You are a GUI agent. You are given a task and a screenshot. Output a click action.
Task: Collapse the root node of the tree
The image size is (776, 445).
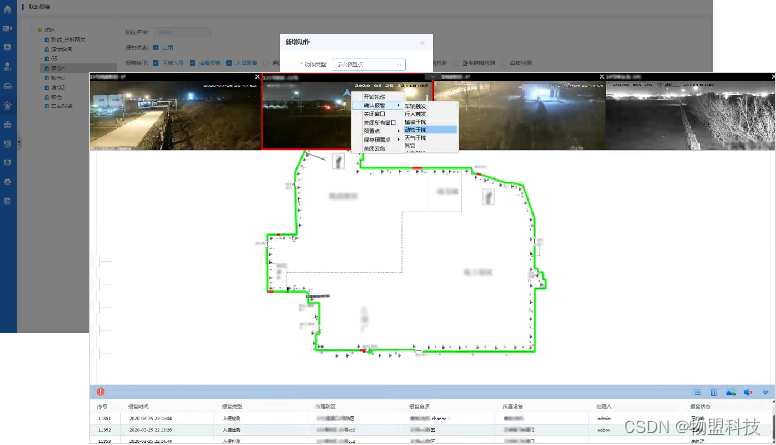[x=34, y=30]
